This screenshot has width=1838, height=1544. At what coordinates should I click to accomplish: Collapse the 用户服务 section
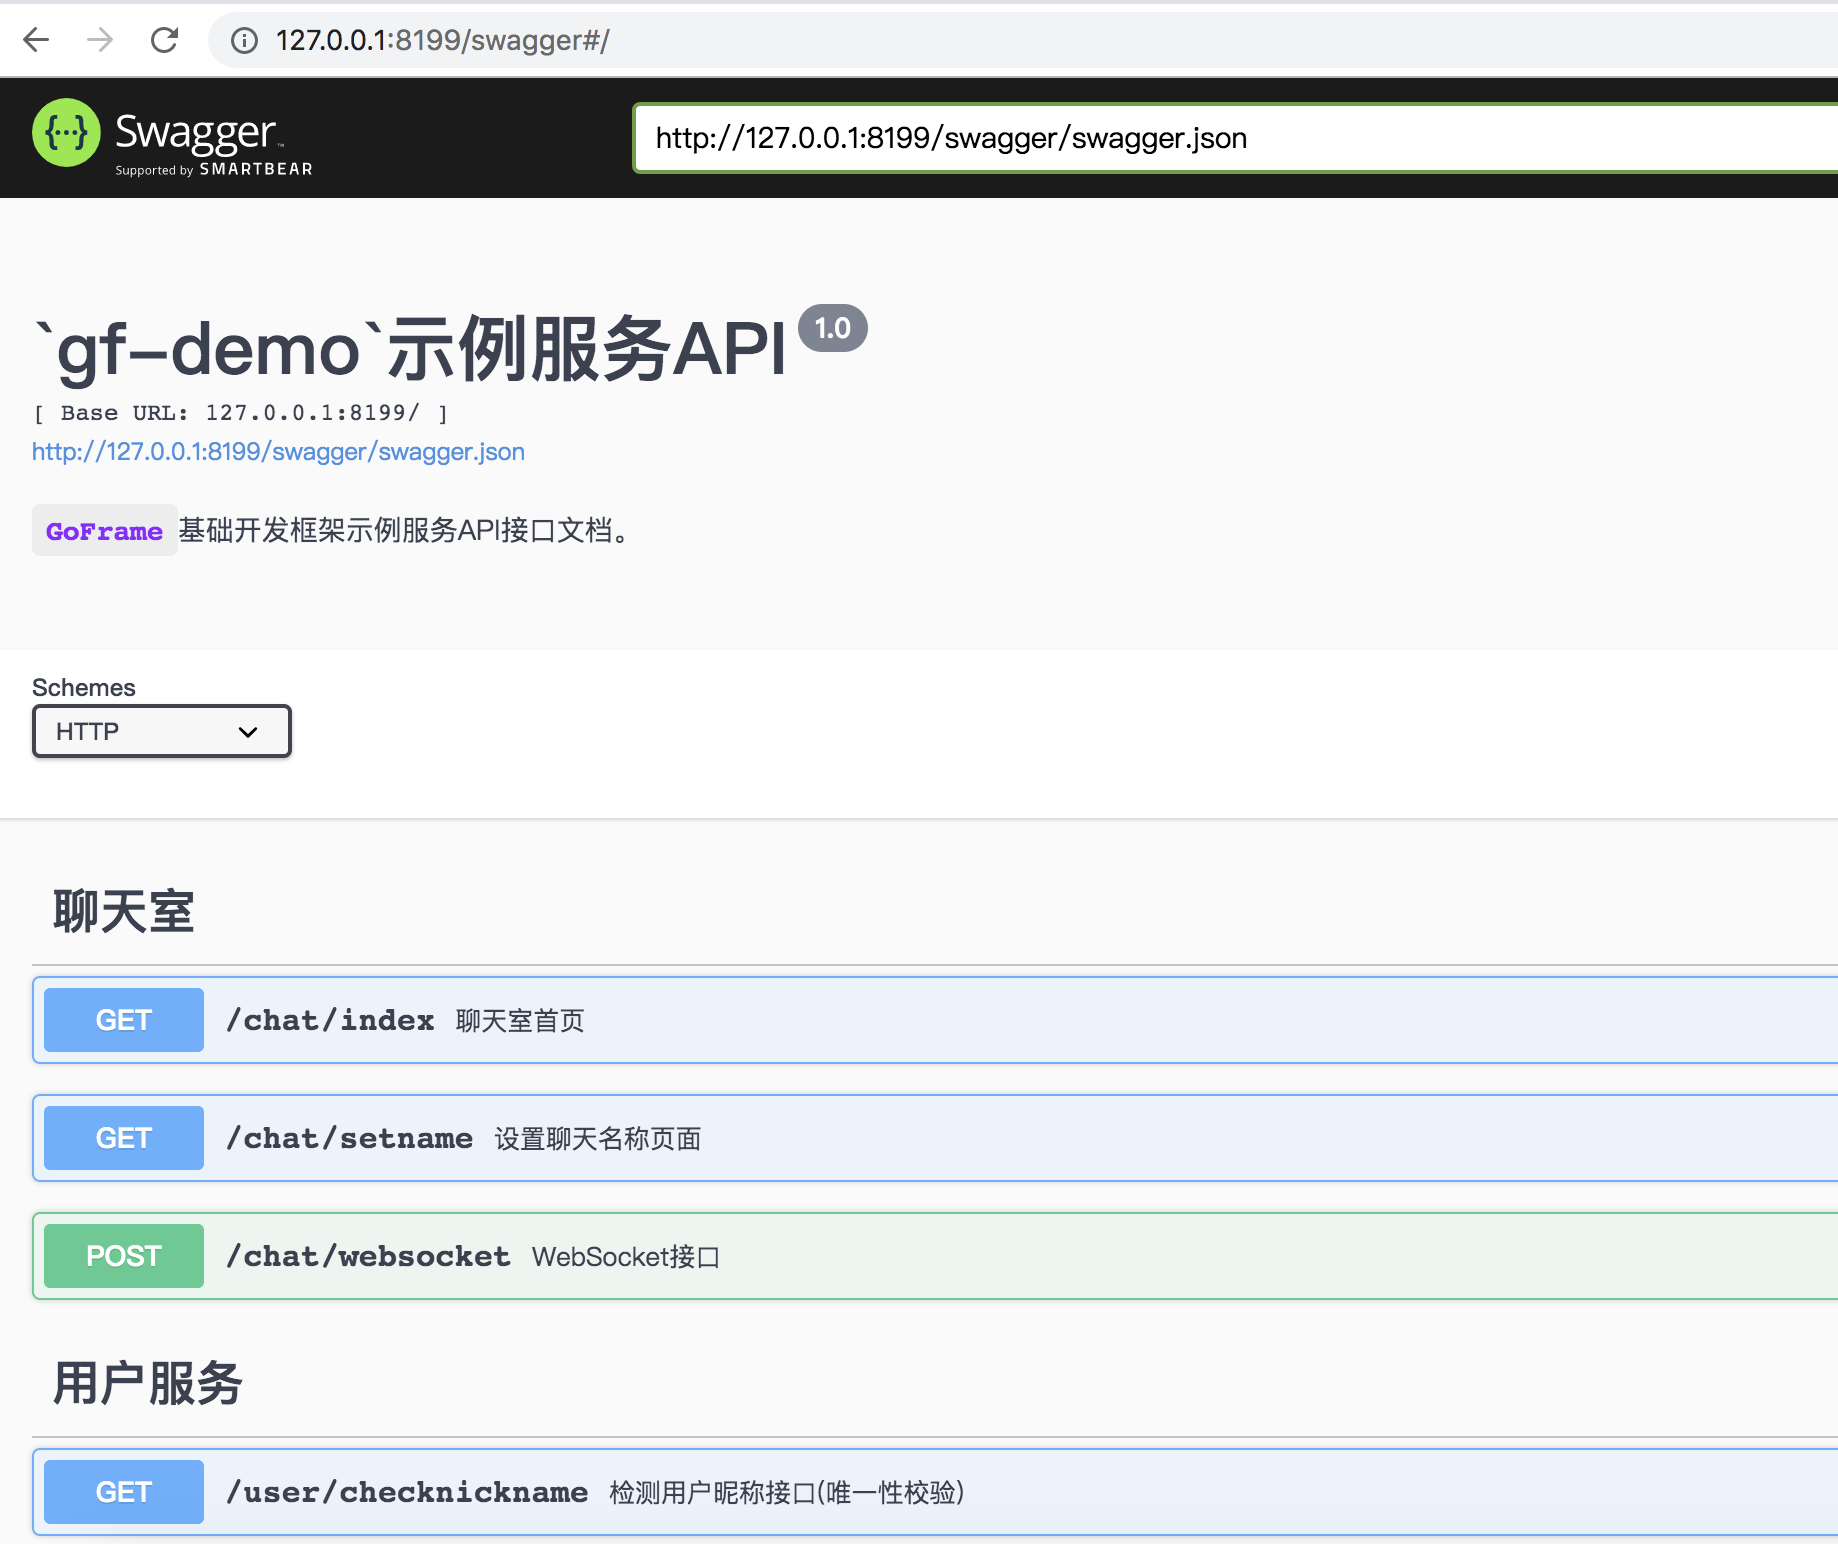(x=146, y=1384)
